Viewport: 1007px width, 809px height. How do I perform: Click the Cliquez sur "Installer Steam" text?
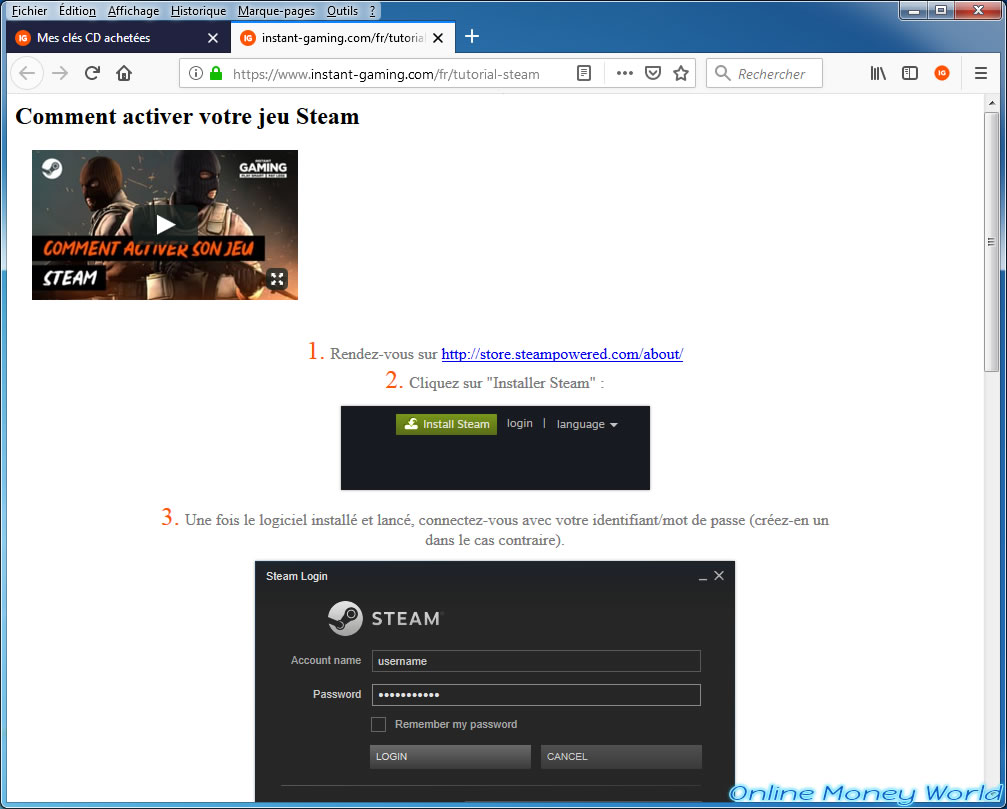coord(507,383)
